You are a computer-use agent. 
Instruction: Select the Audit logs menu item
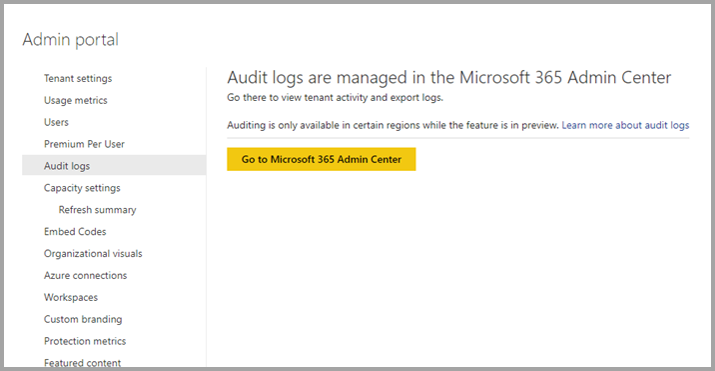[x=114, y=165]
